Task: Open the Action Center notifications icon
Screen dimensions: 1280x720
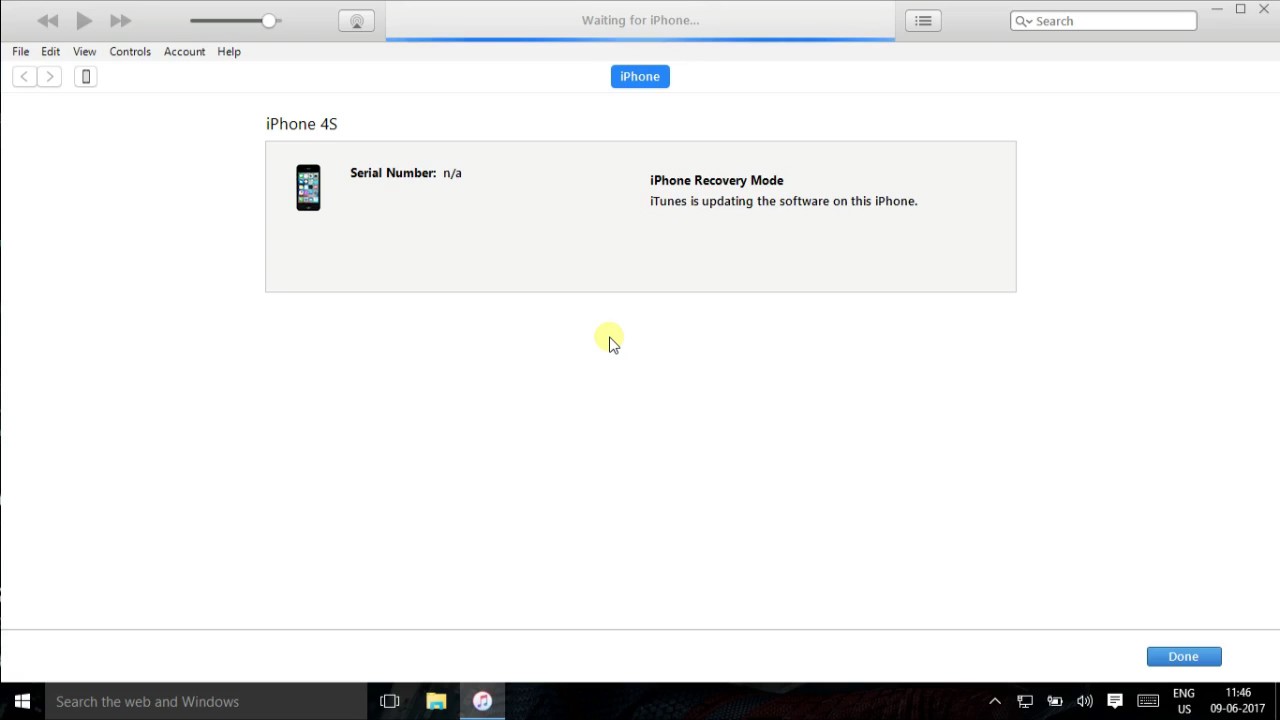Action: (1115, 702)
